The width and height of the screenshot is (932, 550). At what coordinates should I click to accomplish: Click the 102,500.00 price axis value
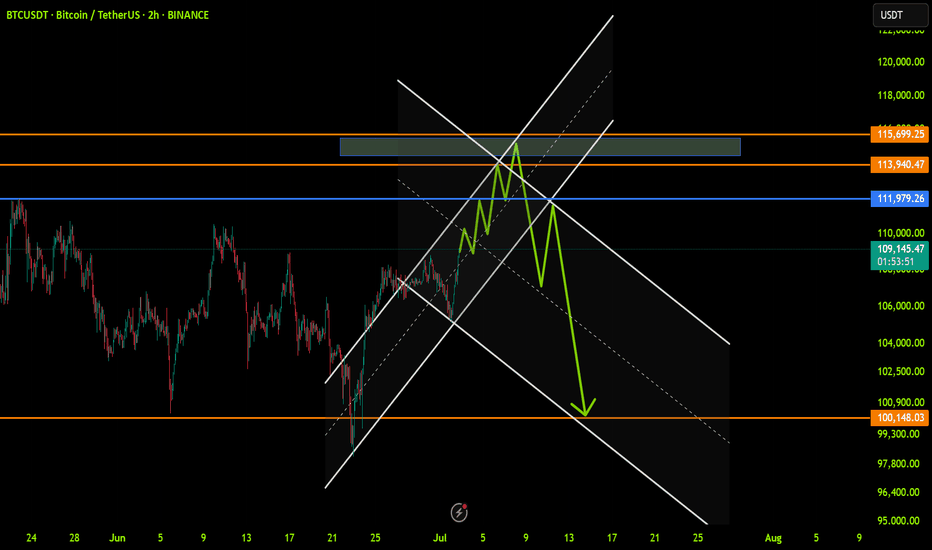pyautogui.click(x=901, y=372)
